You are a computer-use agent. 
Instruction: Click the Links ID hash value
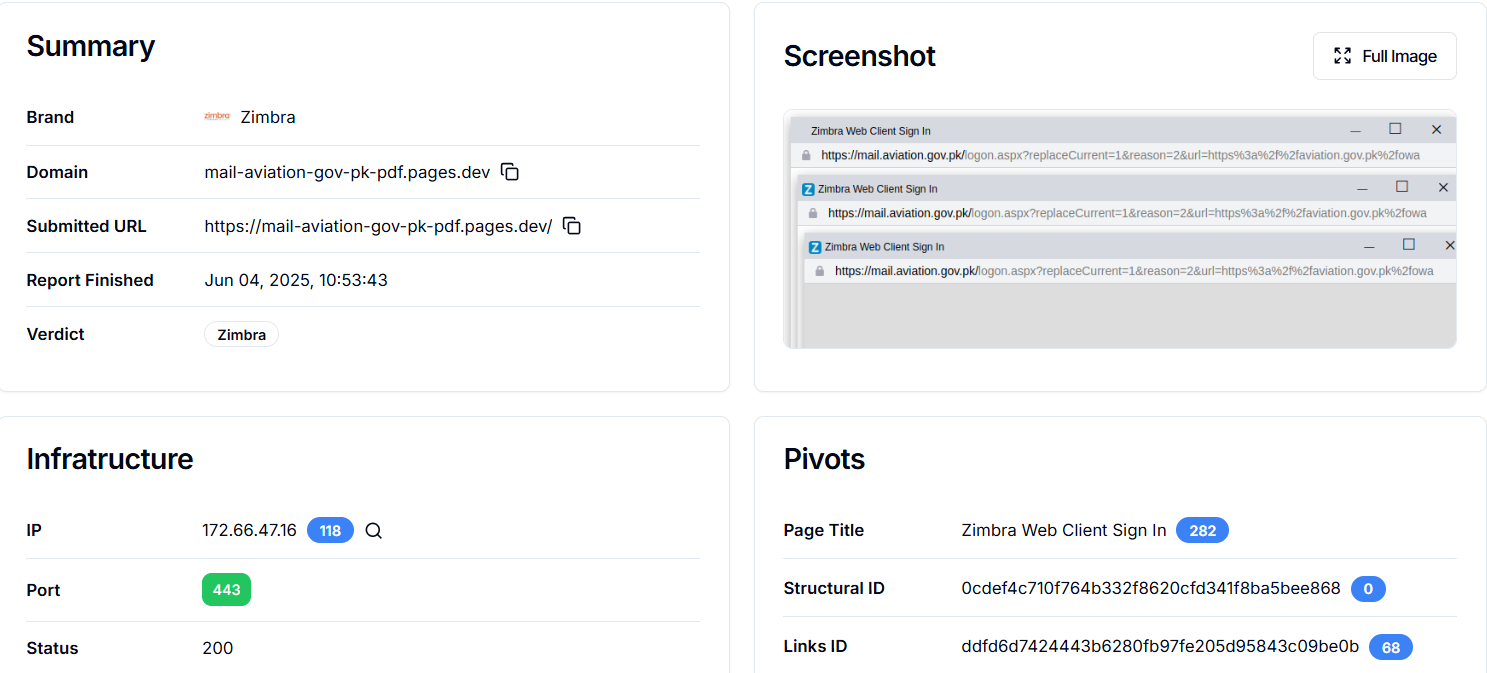click(x=1160, y=646)
